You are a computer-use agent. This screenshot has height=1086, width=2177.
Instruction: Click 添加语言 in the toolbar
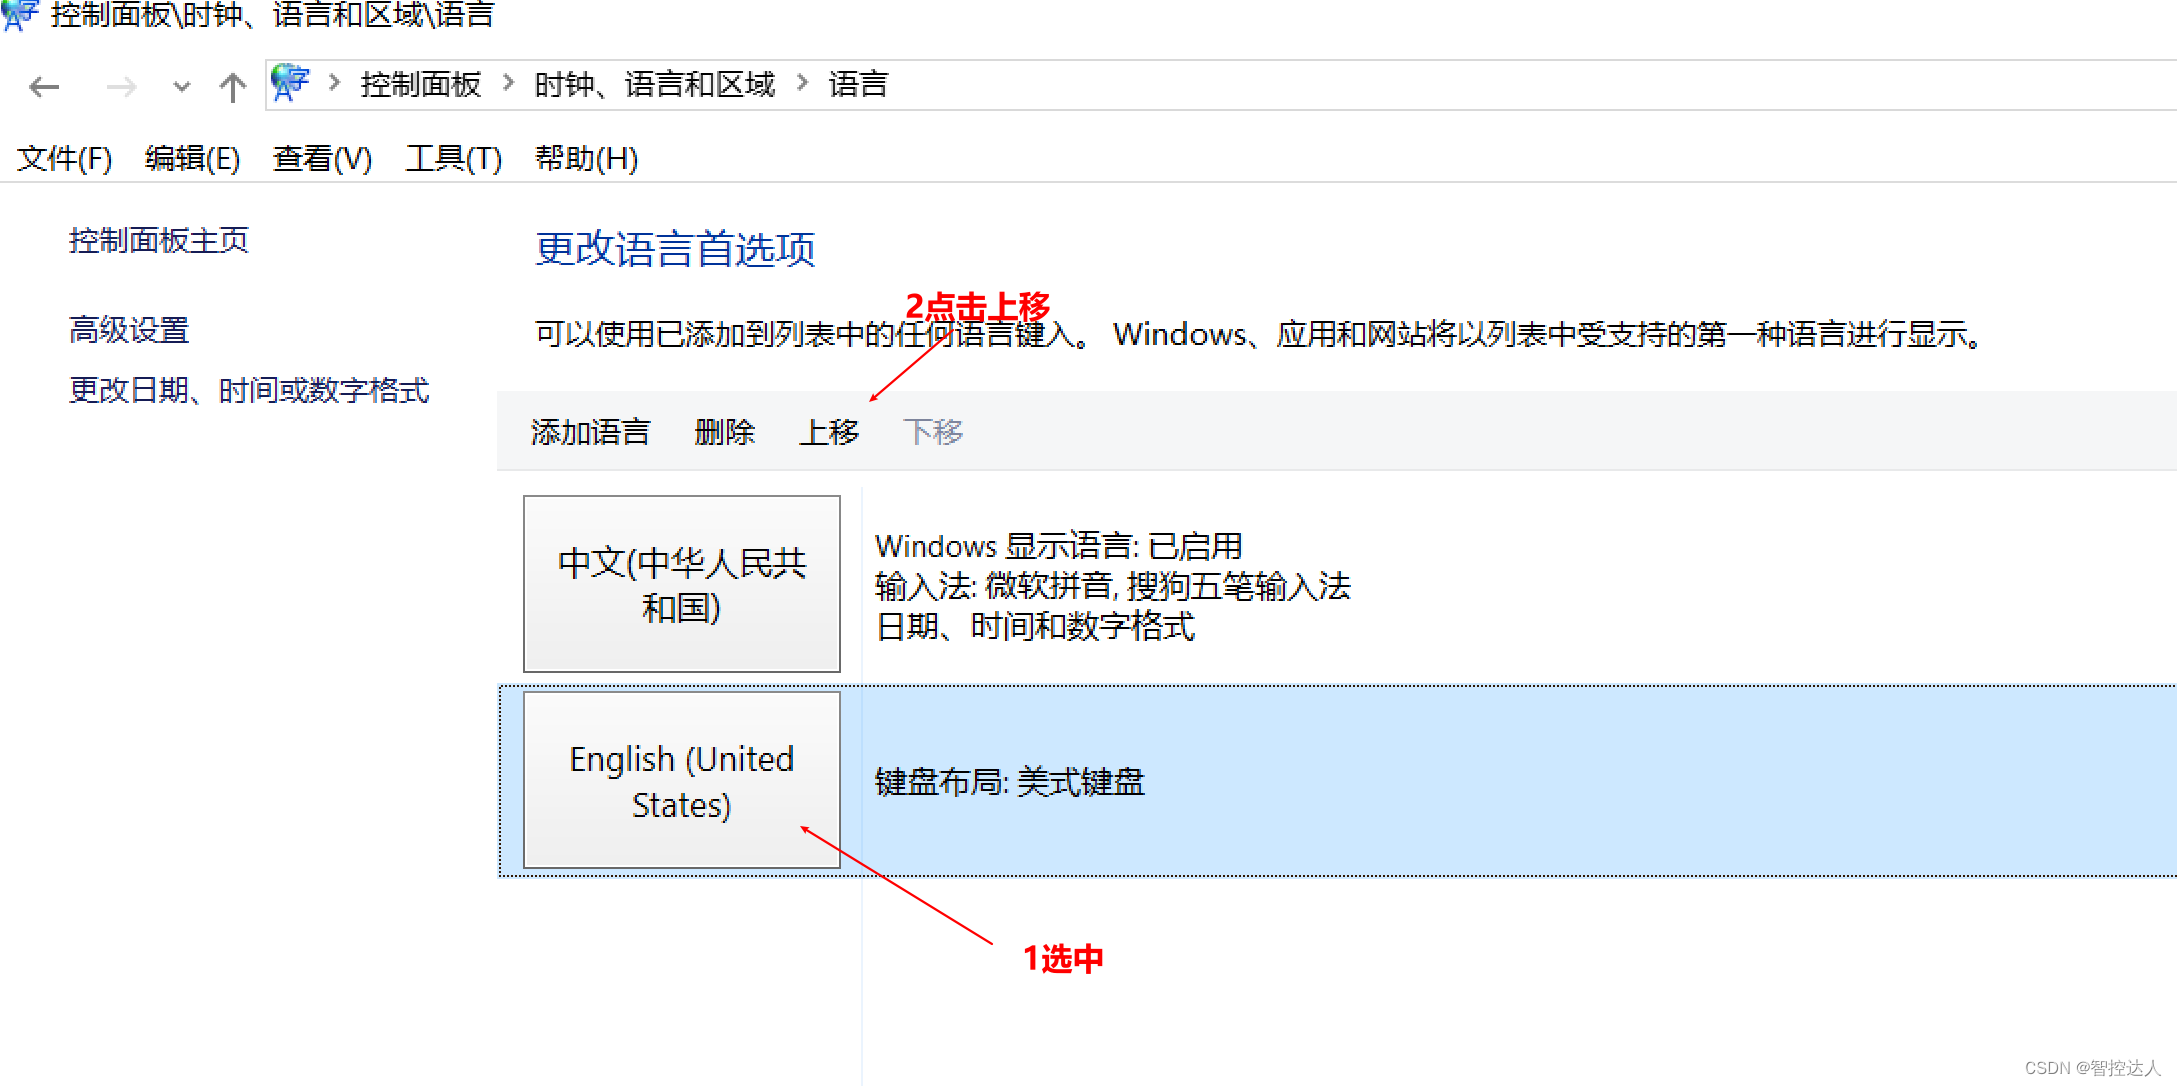[x=590, y=432]
